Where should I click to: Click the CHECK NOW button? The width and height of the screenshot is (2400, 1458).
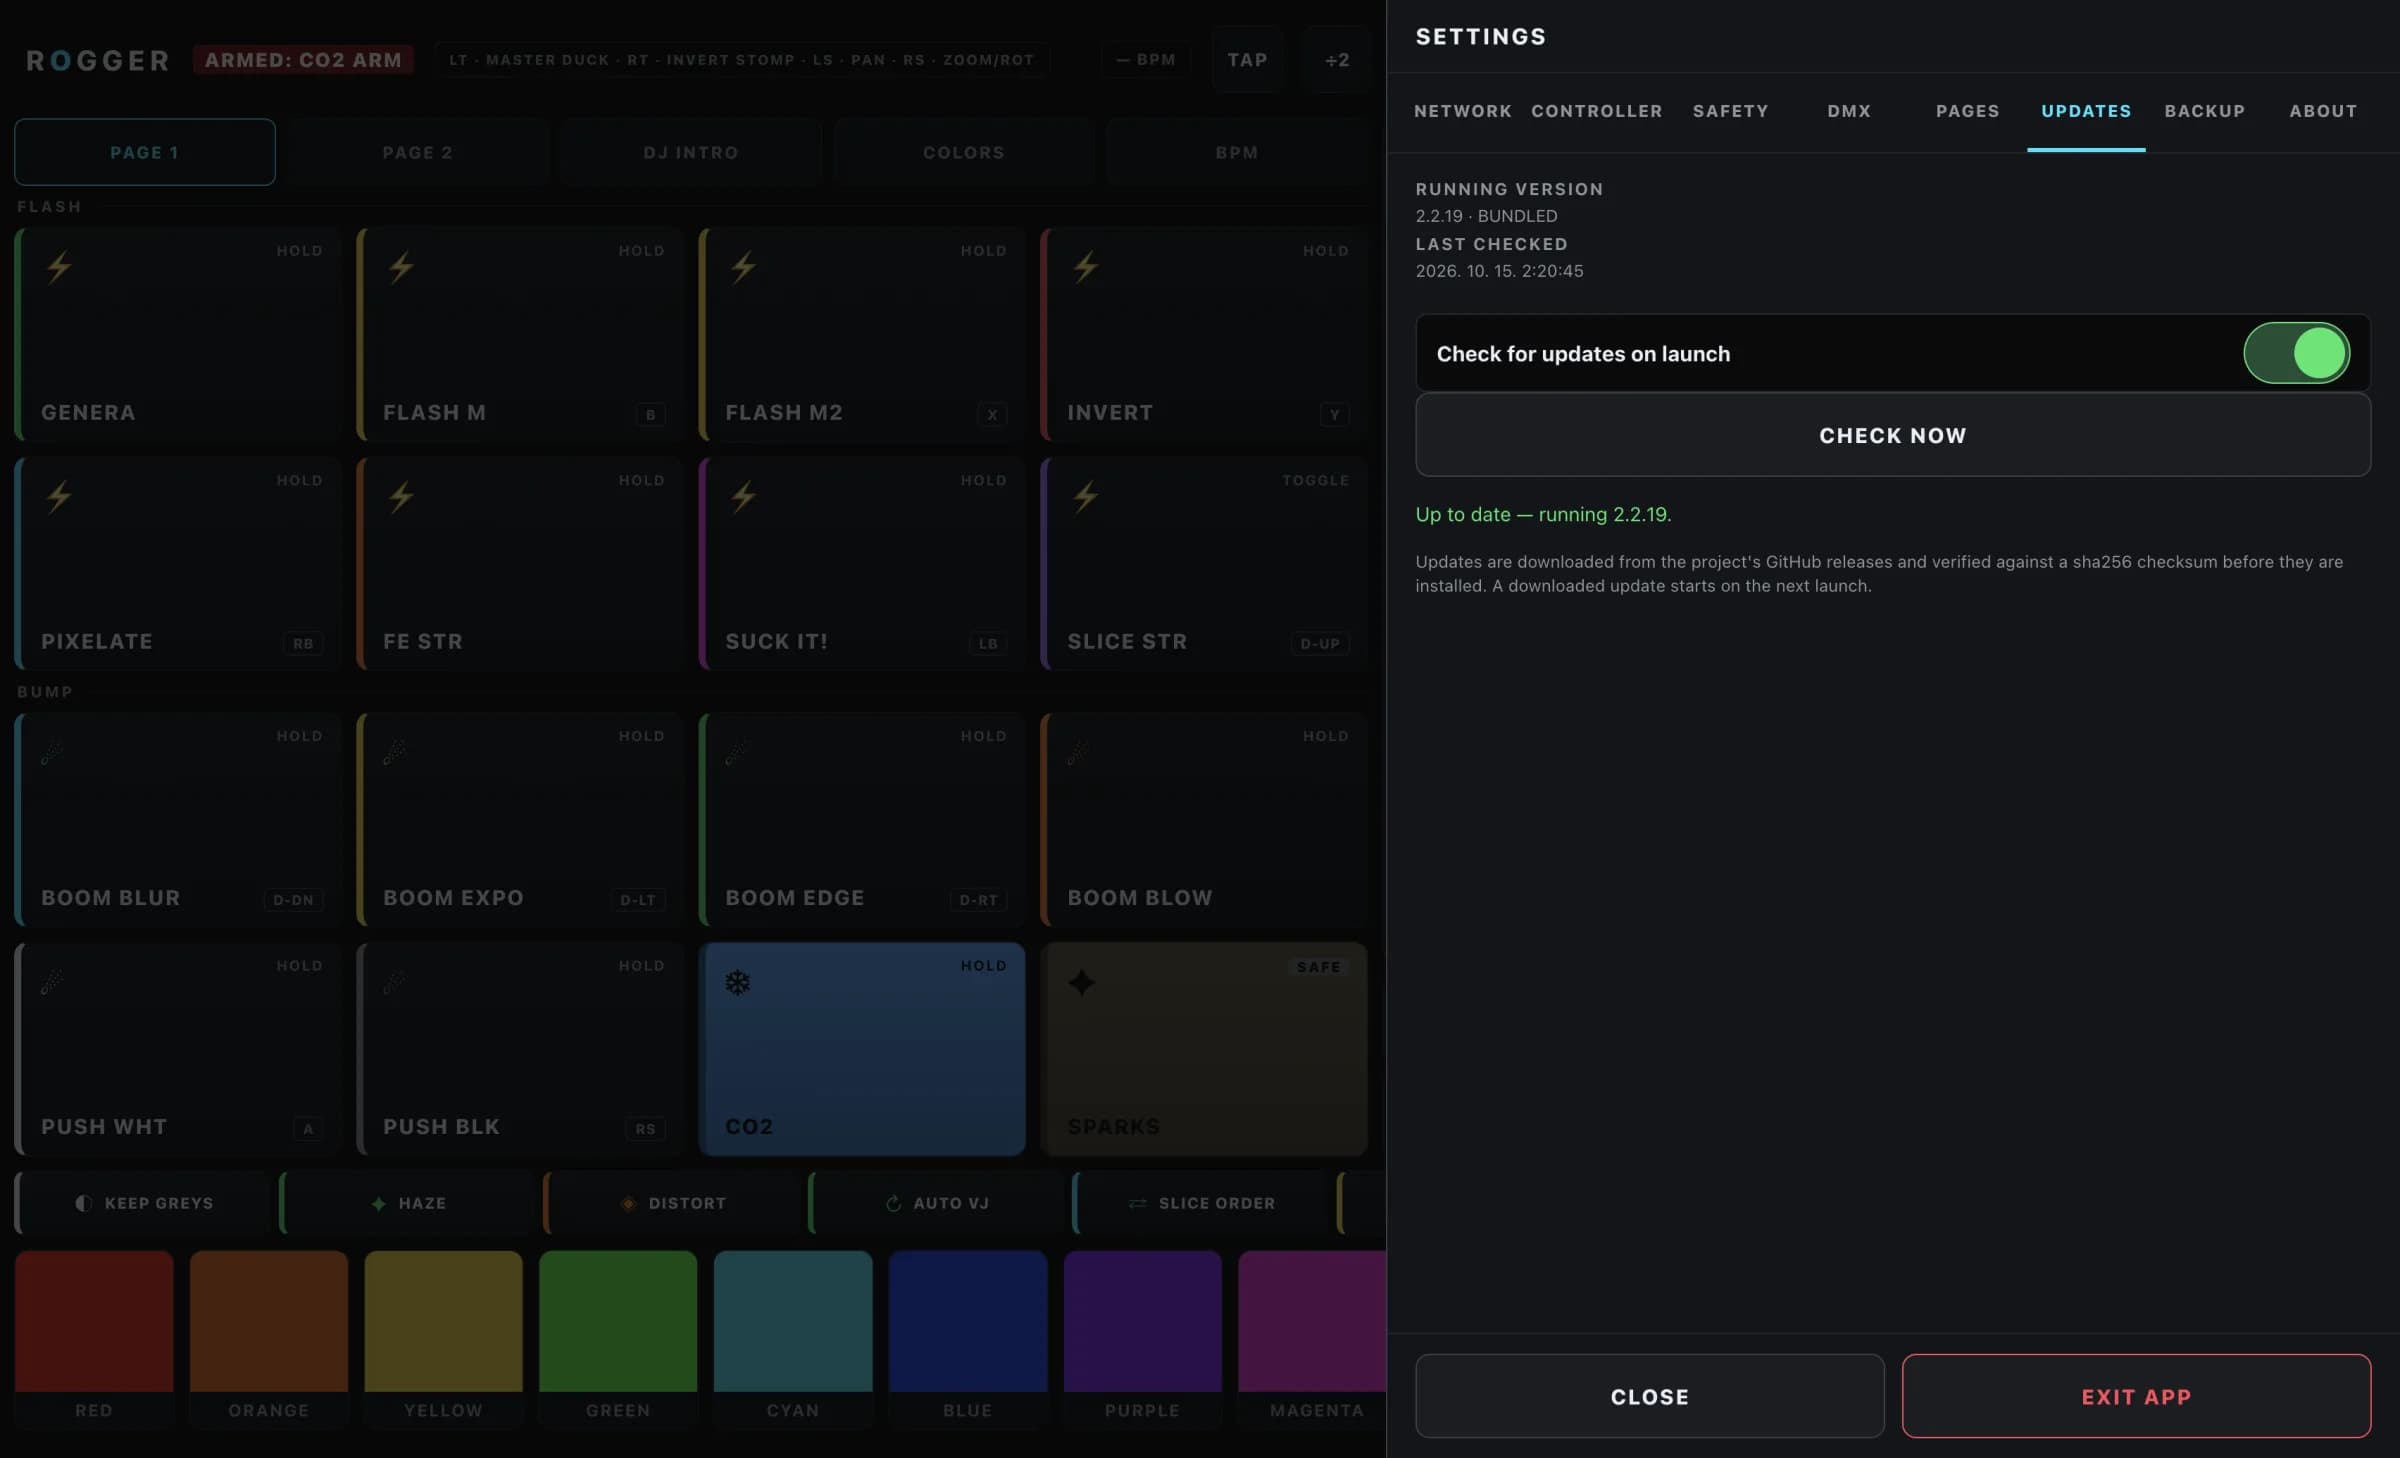tap(1893, 435)
